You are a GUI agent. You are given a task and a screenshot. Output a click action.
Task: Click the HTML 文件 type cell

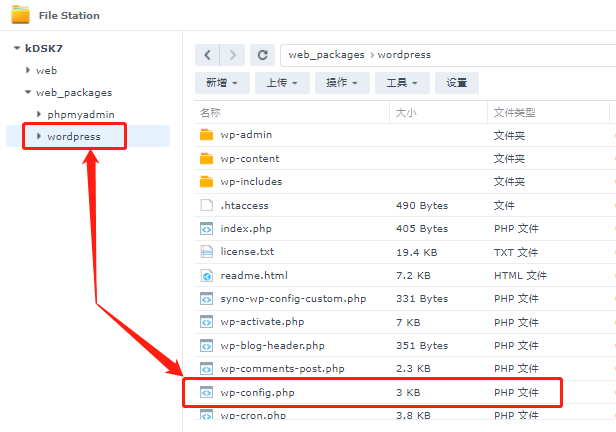click(521, 275)
